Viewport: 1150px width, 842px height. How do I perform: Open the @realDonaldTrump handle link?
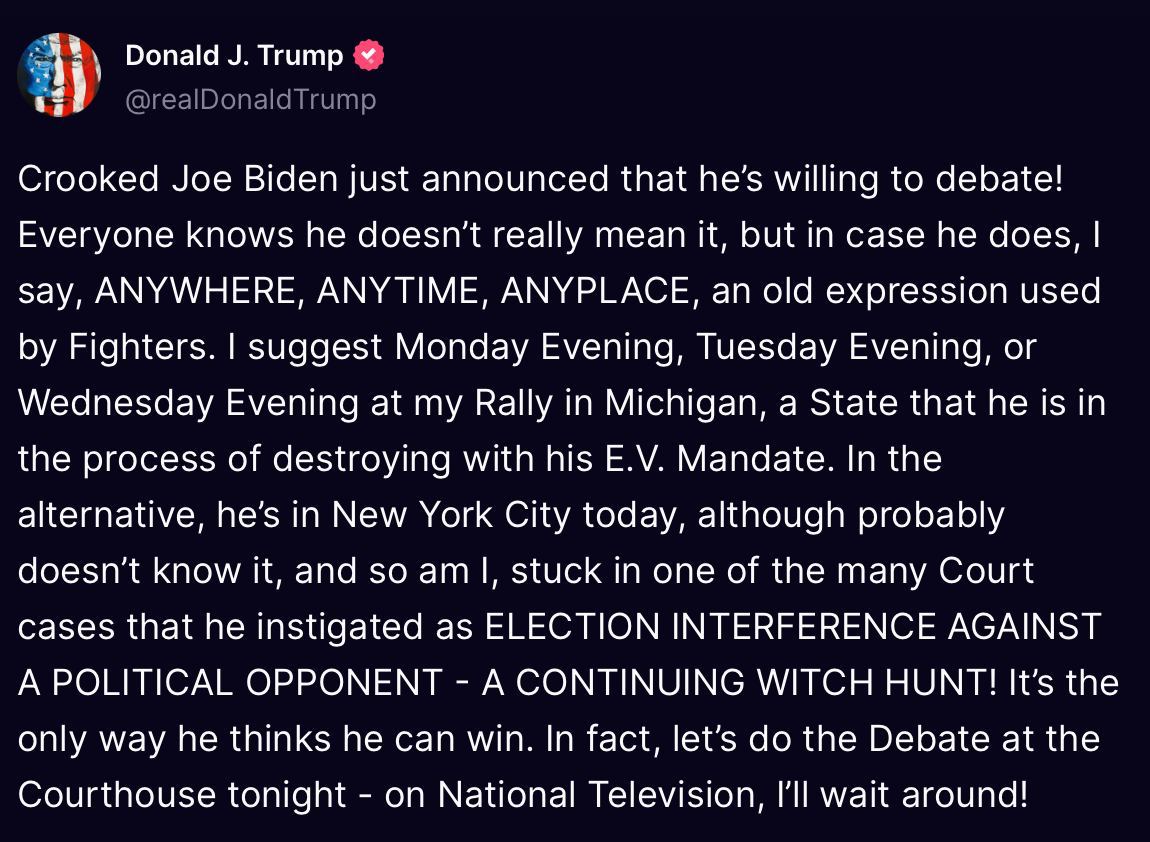[250, 100]
